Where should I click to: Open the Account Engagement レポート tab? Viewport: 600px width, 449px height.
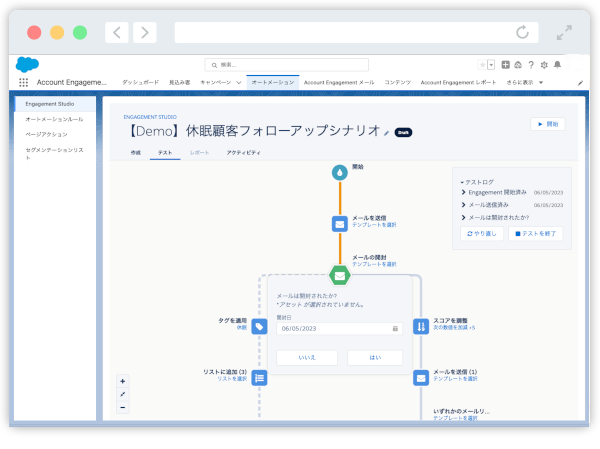pos(458,82)
